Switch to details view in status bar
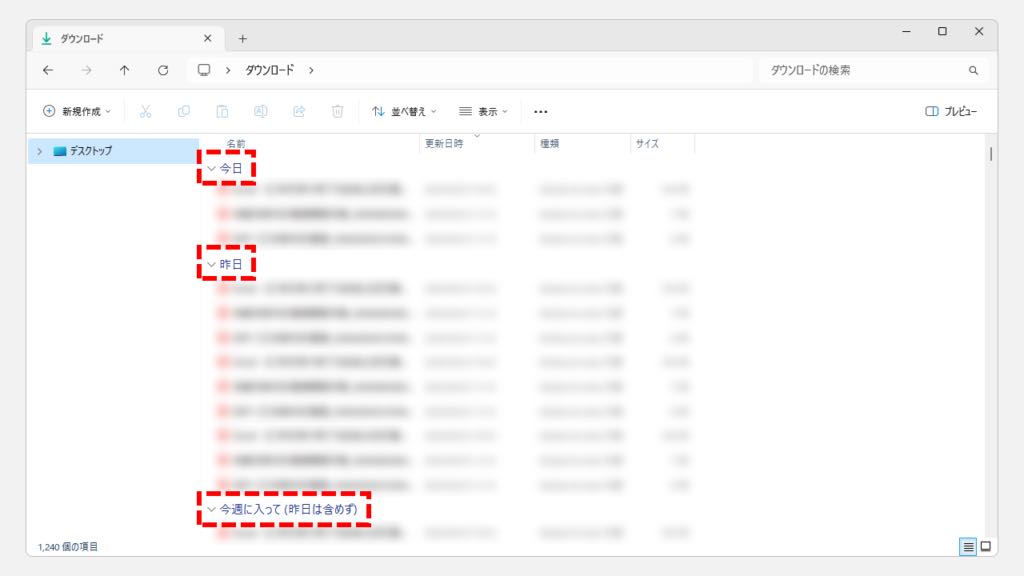 pos(968,546)
